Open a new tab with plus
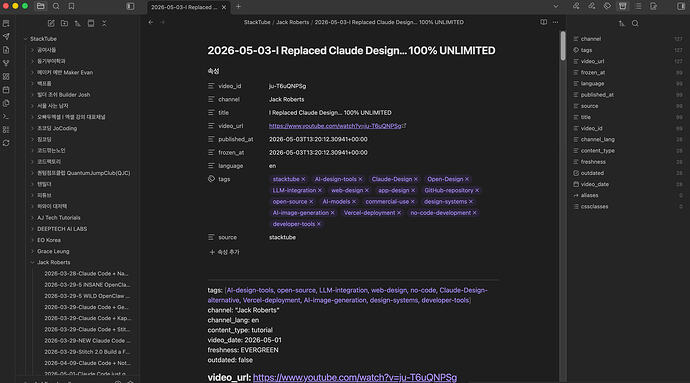This screenshot has height=383, width=690. tap(239, 7)
